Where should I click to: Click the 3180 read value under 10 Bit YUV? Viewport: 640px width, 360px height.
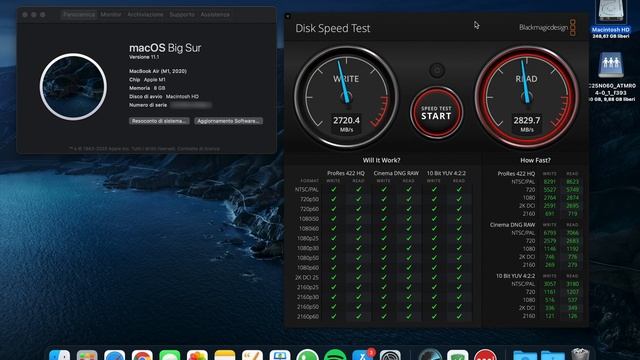(x=572, y=284)
